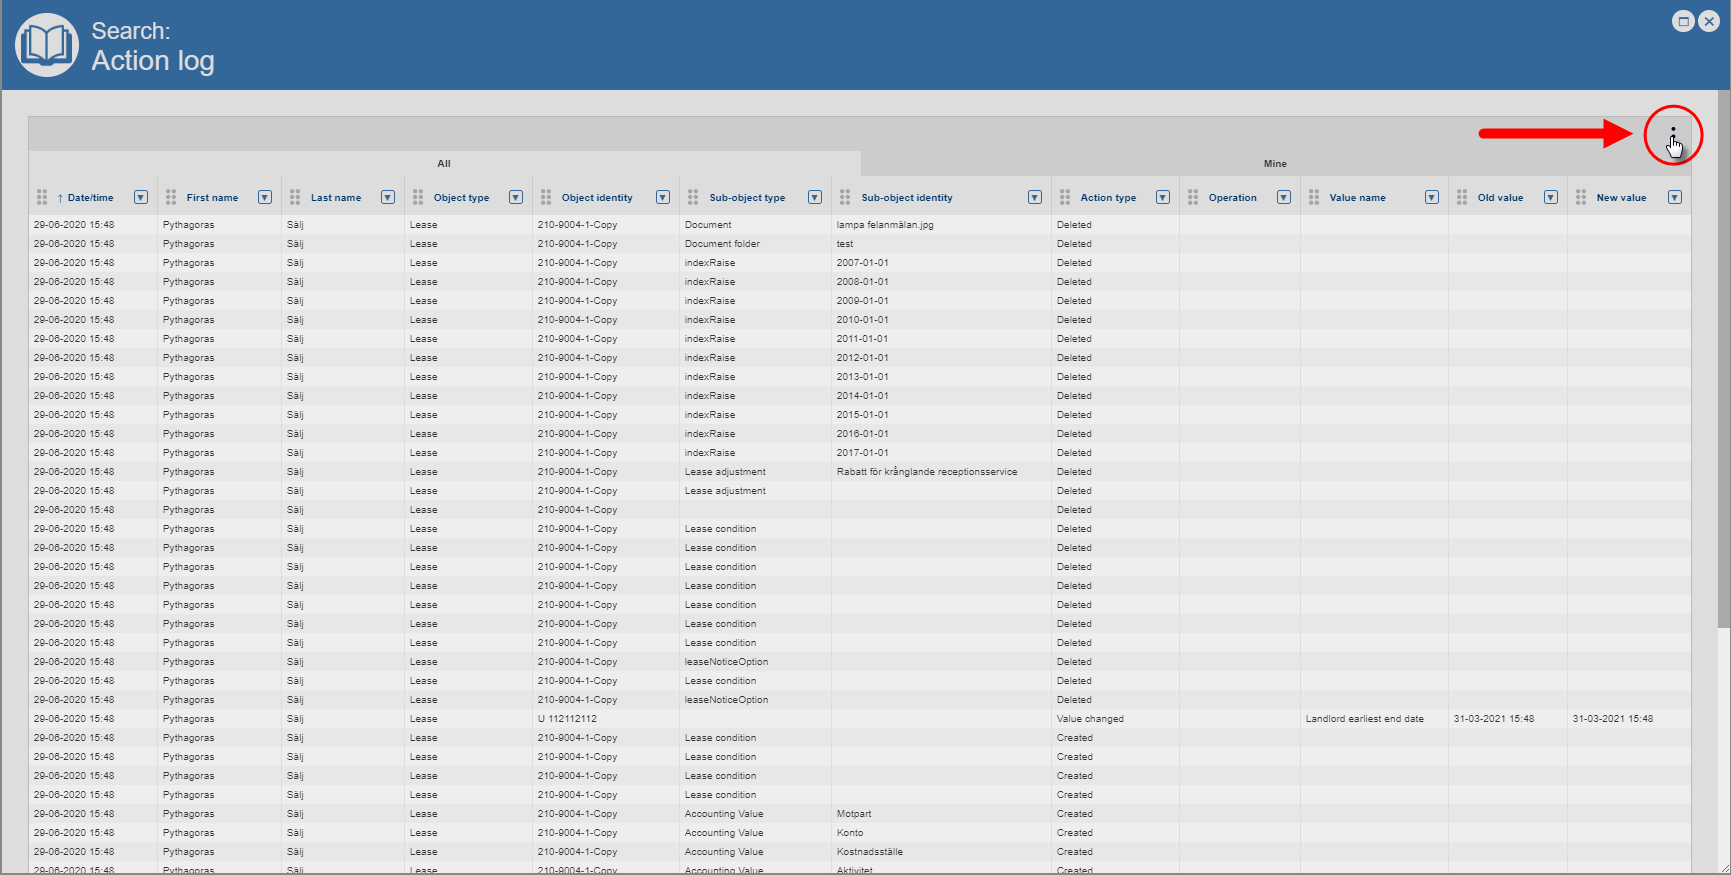Open the Sub-object identity filter dropdown
The image size is (1731, 875).
click(x=1035, y=197)
